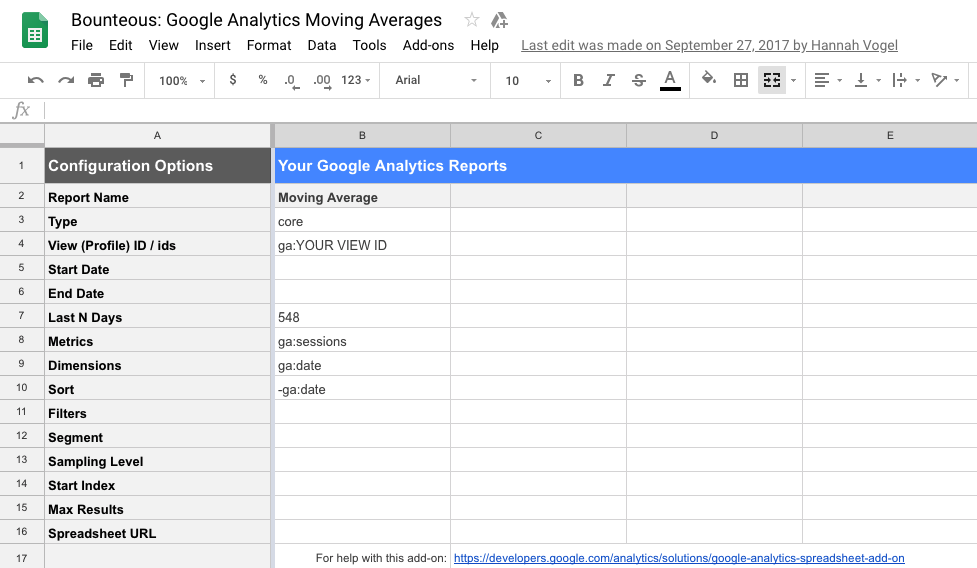Image resolution: width=977 pixels, height=568 pixels.
Task: Select 'Your Google Analytics Reports' header cell
Action: pyautogui.click(x=626, y=166)
